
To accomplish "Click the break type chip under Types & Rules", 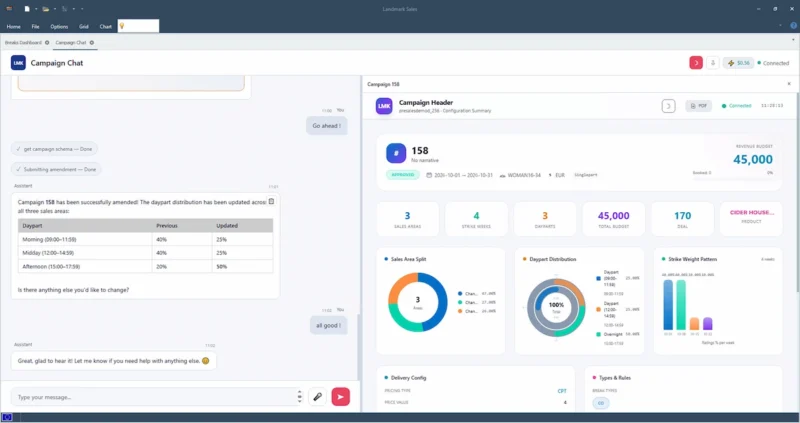I will point(601,403).
